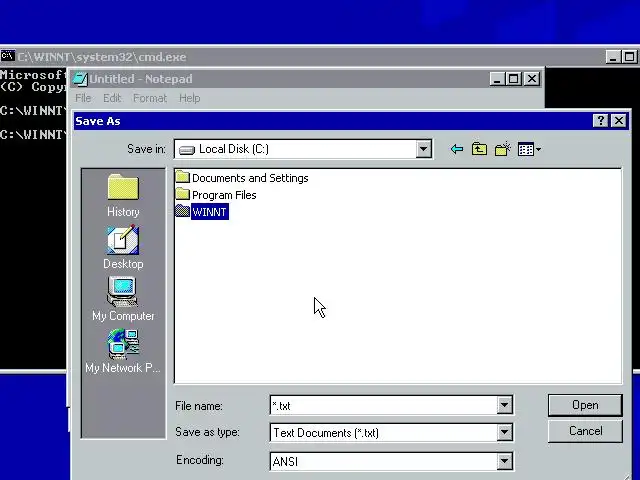
Task: Select the Program Files folder
Action: pos(216,195)
